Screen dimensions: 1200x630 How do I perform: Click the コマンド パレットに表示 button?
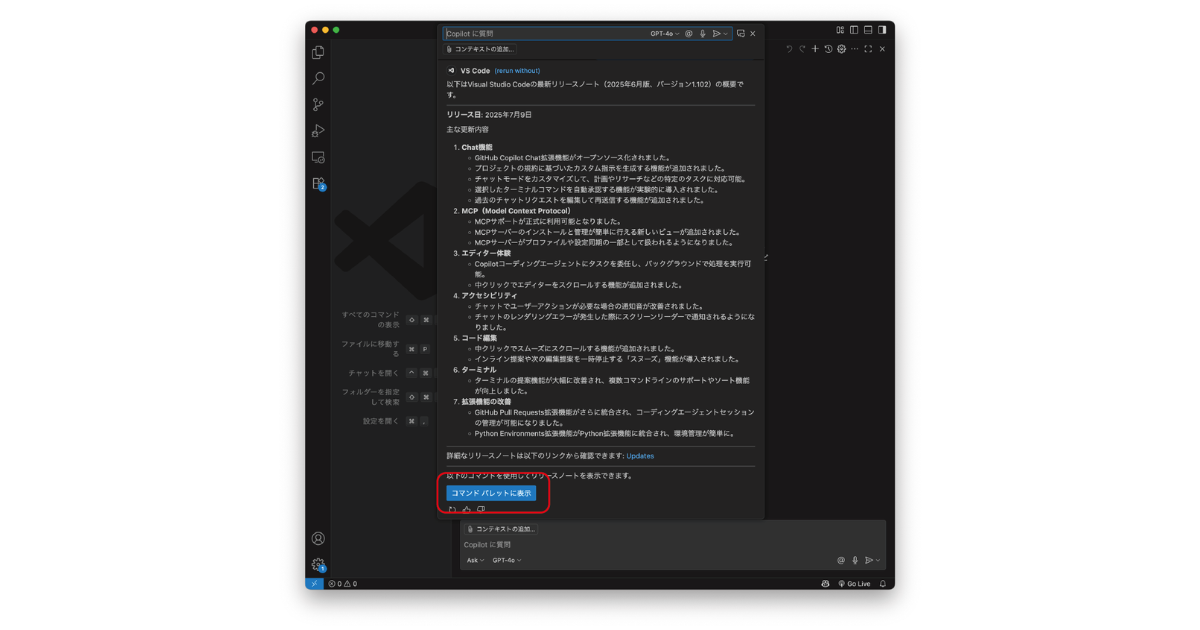tap(491, 493)
